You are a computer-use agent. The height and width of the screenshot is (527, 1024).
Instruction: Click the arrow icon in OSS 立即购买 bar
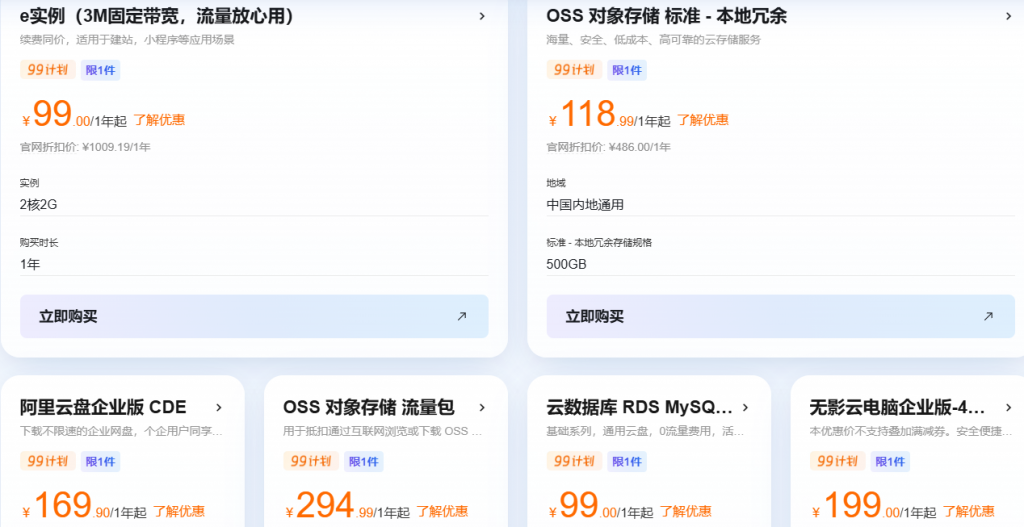click(x=988, y=316)
